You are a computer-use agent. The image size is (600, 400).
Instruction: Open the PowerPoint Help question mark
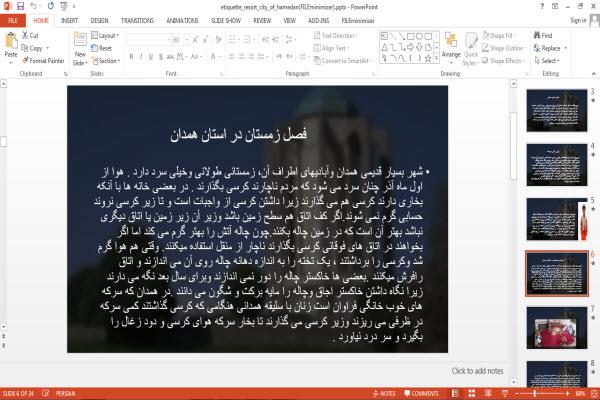click(542, 6)
